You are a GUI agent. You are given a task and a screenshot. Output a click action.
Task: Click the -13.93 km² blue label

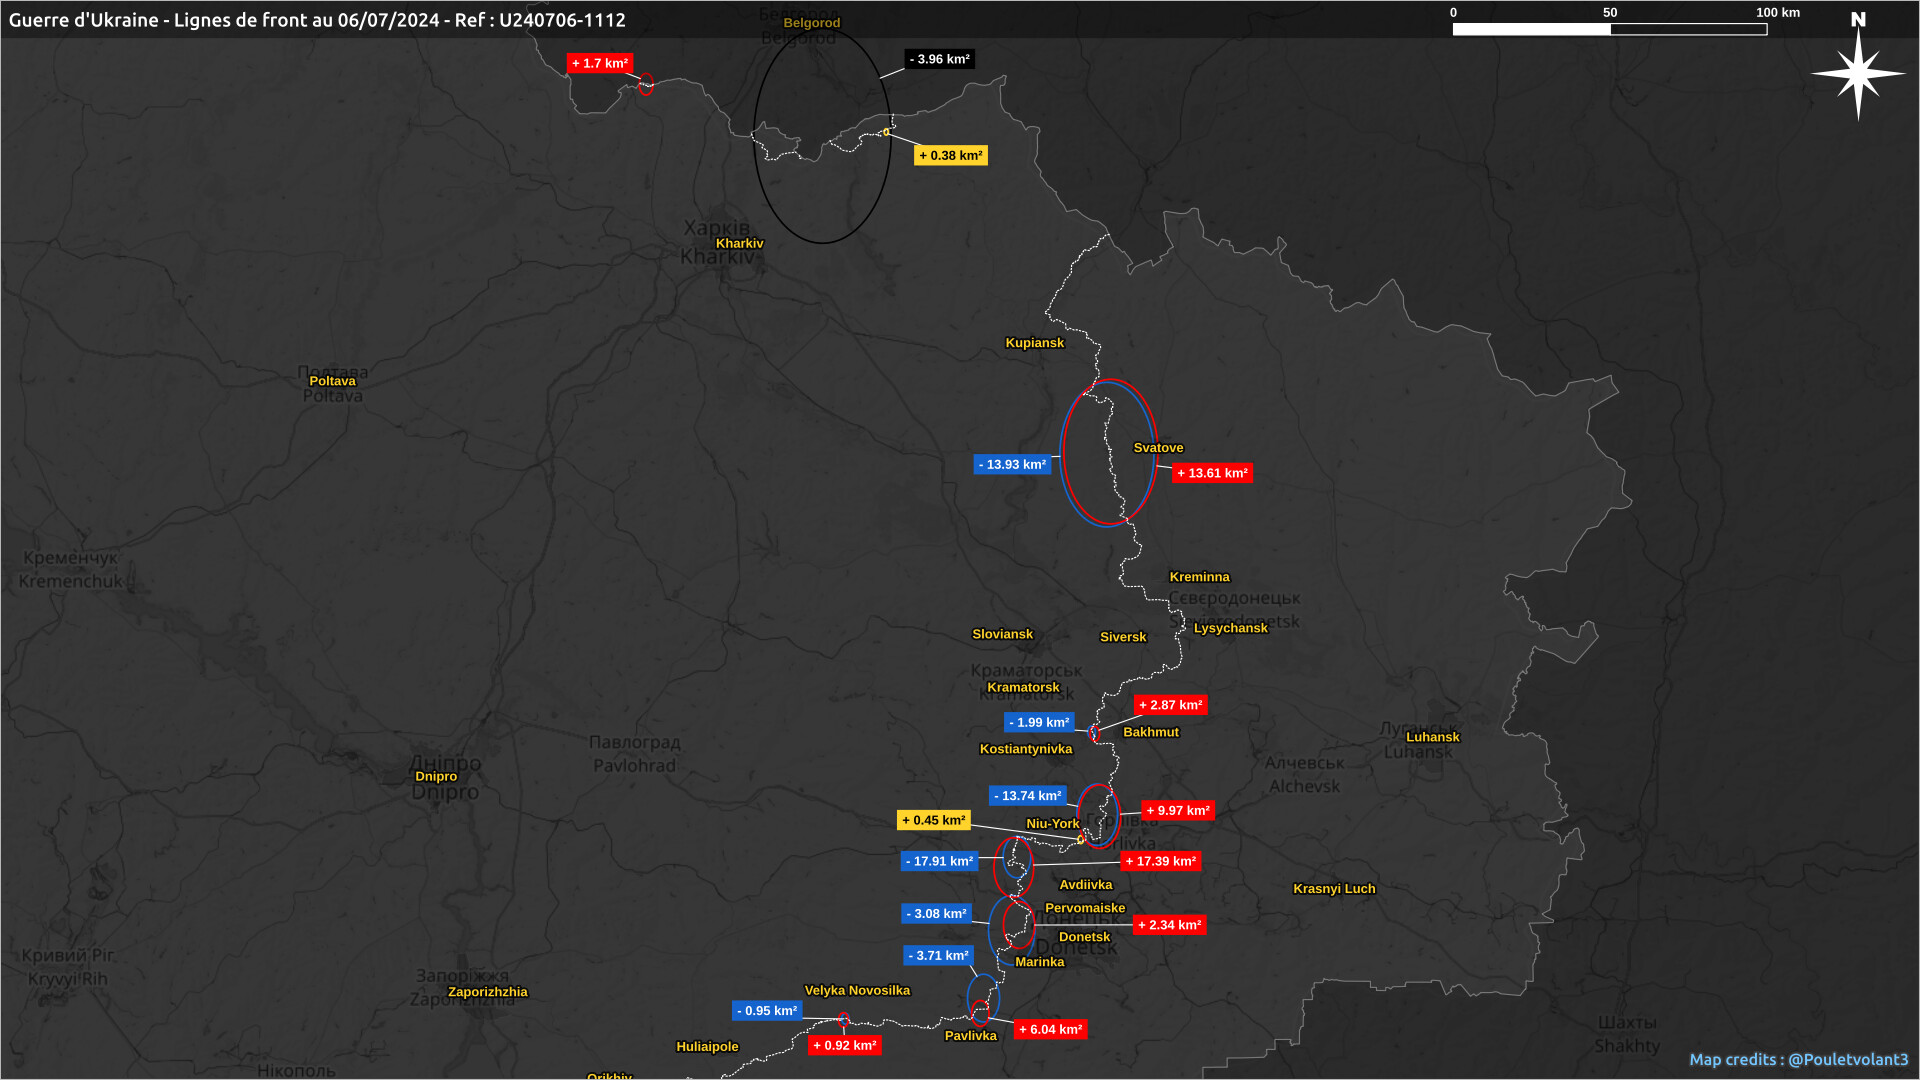[1012, 465]
